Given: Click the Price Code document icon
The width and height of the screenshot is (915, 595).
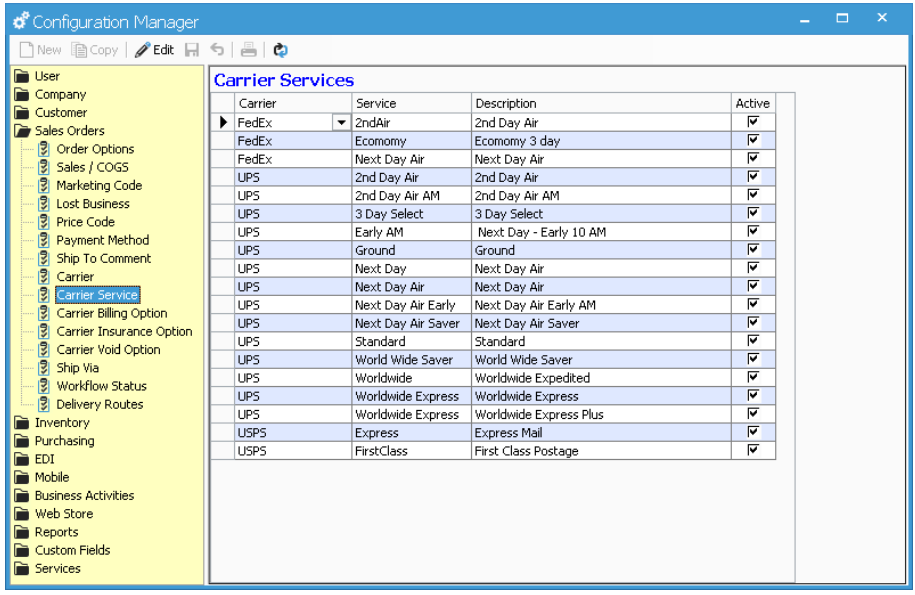Looking at the screenshot, I should click(x=44, y=222).
